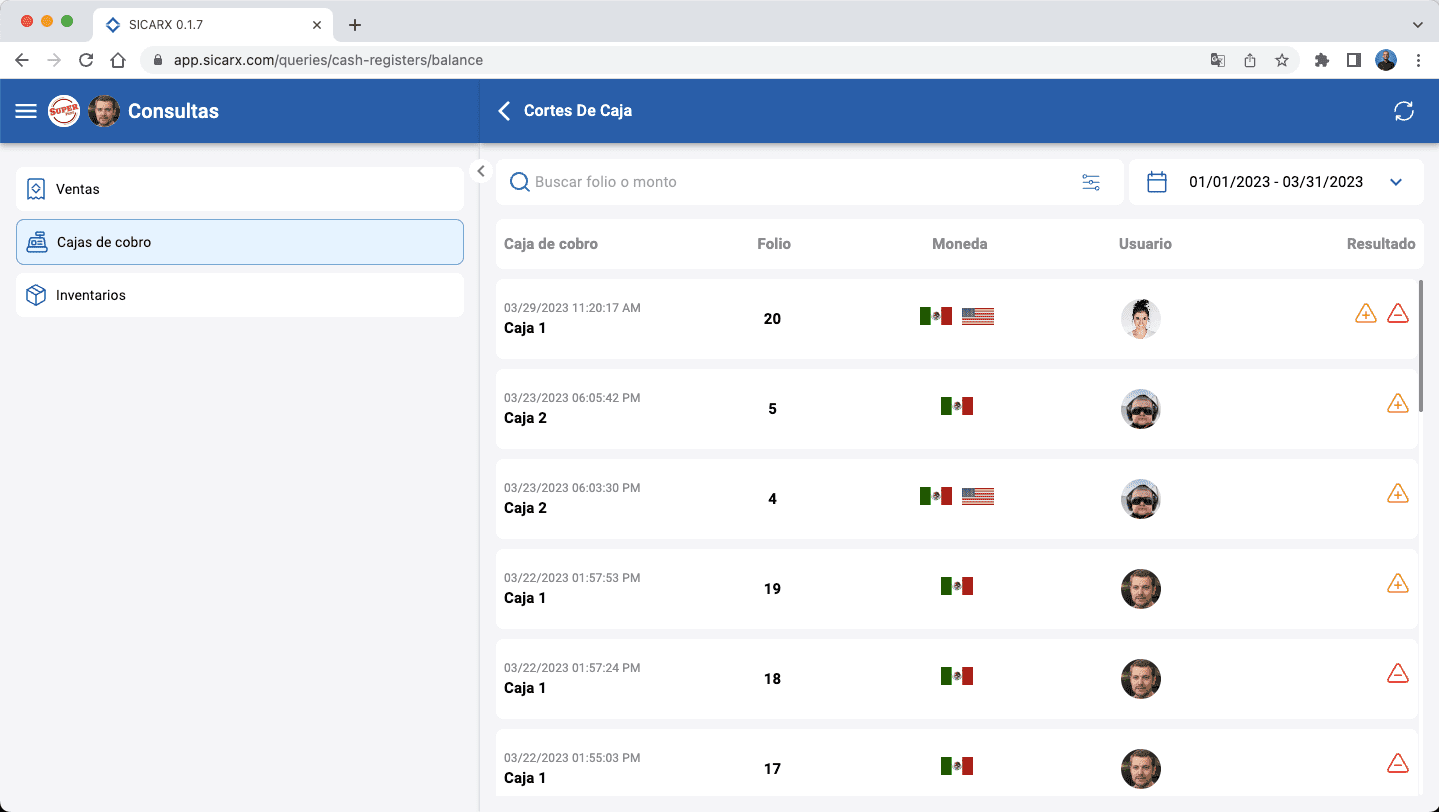Open the search filter settings icon
1439x812 pixels.
1091,182
